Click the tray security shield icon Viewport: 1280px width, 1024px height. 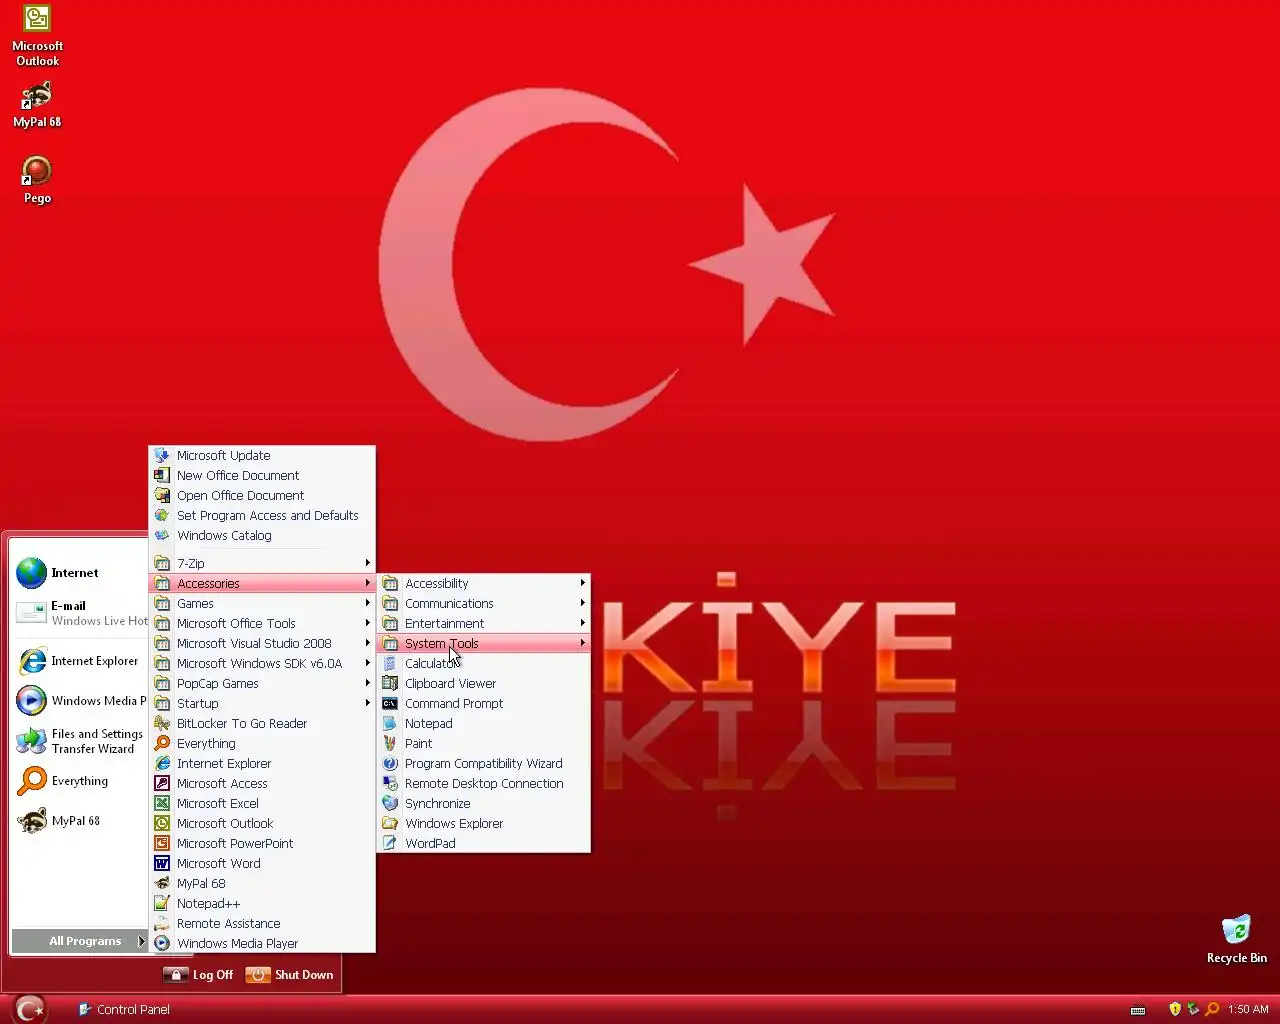pyautogui.click(x=1175, y=1009)
